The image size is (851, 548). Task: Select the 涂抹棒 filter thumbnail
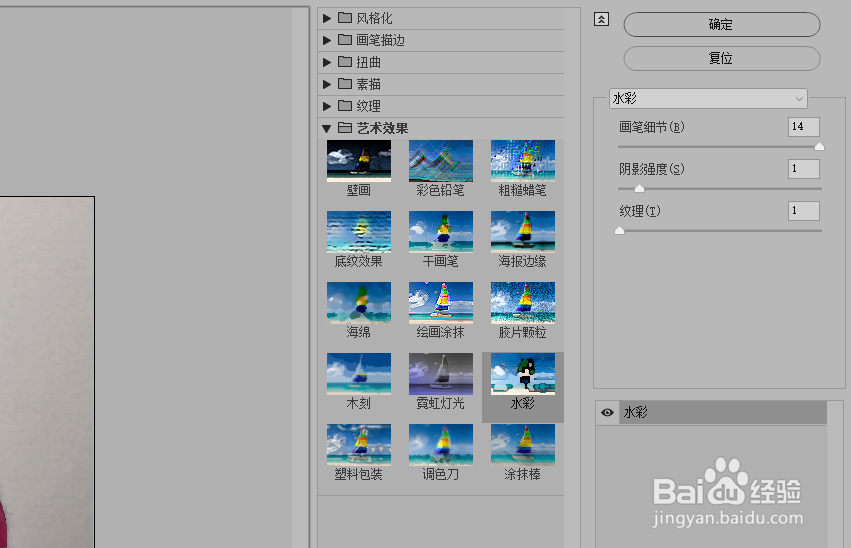[523, 445]
